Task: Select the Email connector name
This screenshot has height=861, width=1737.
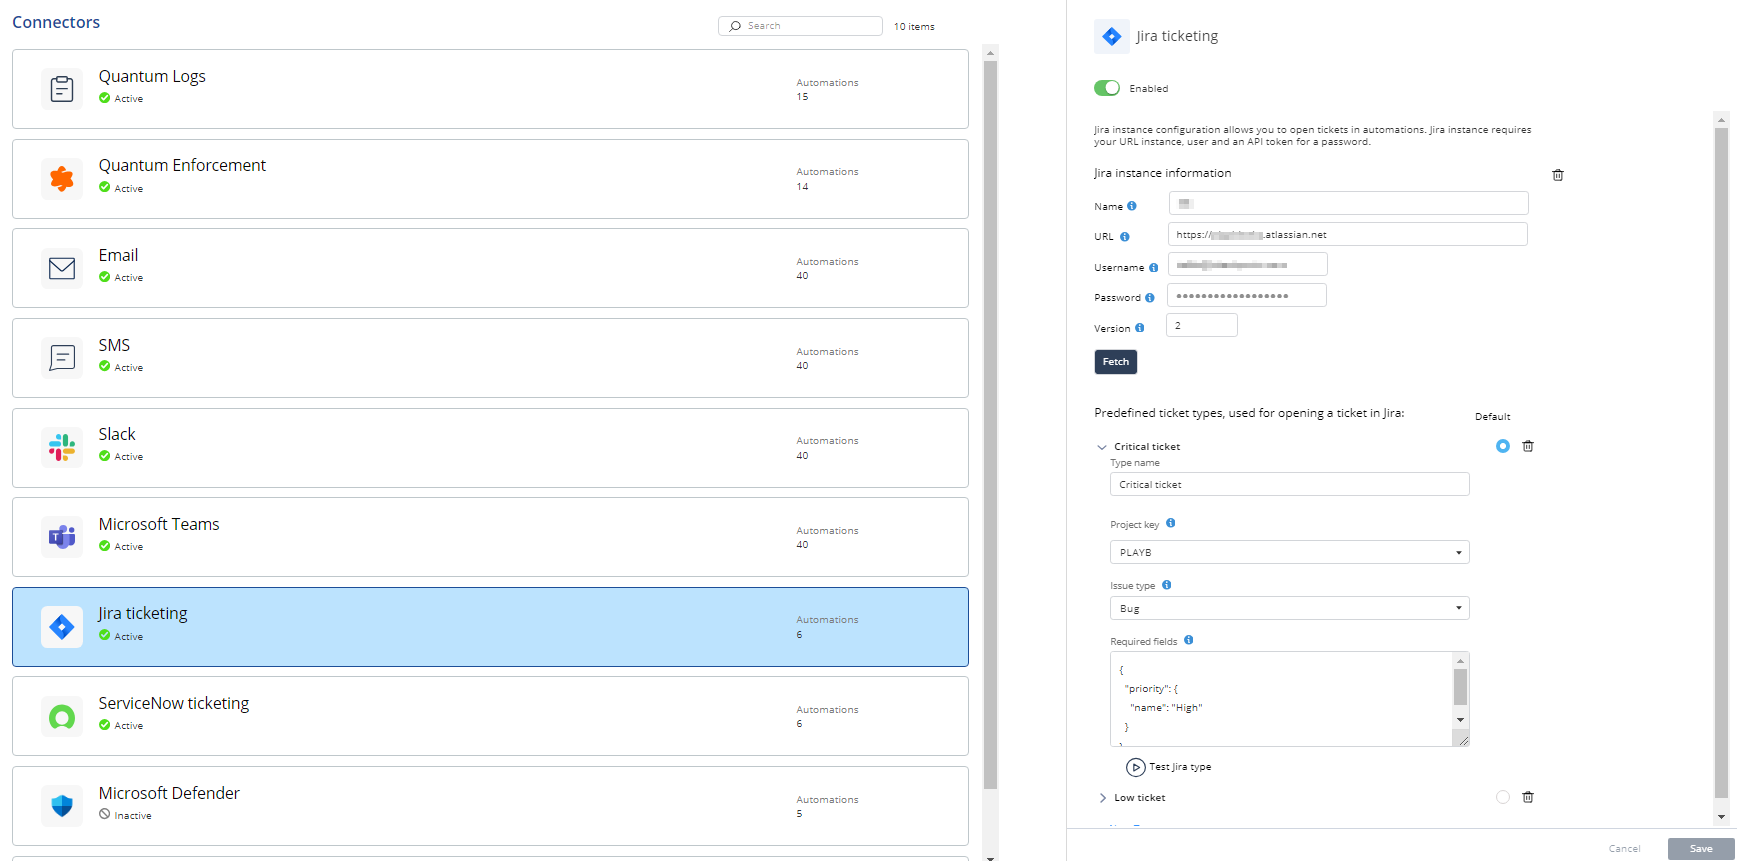Action: click(x=118, y=255)
